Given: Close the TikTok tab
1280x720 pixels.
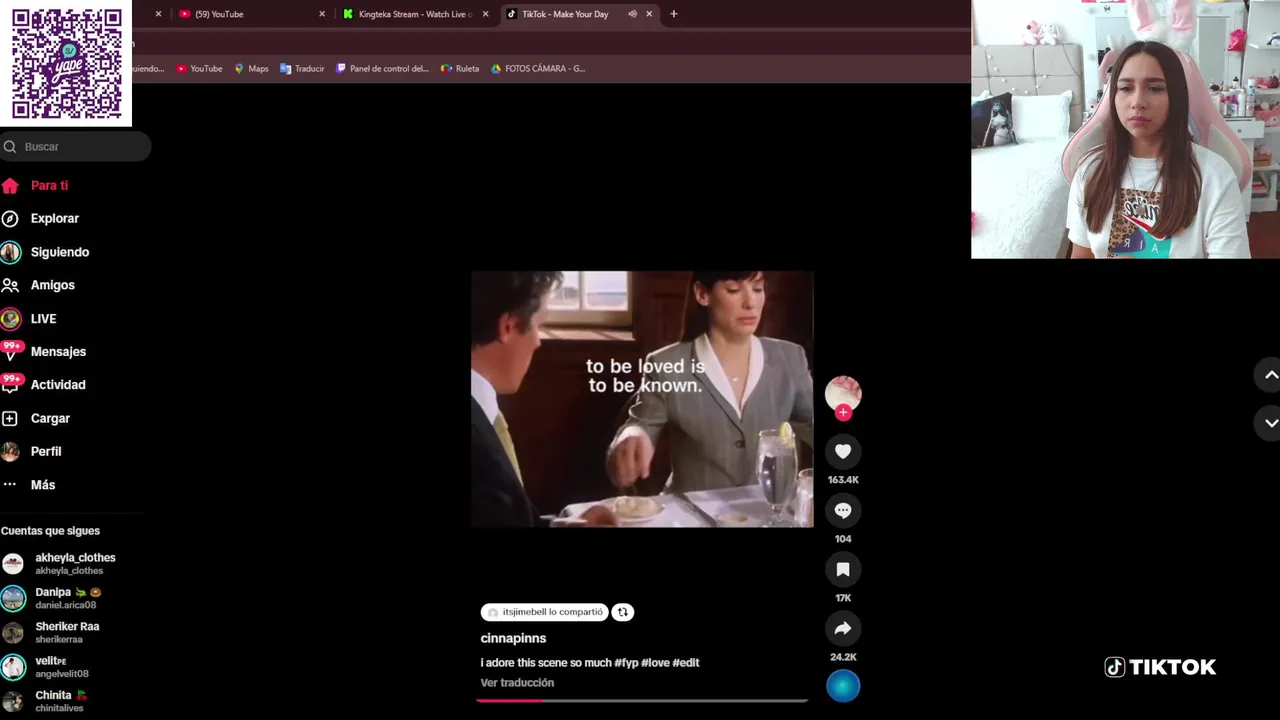Looking at the screenshot, I should pos(649,14).
